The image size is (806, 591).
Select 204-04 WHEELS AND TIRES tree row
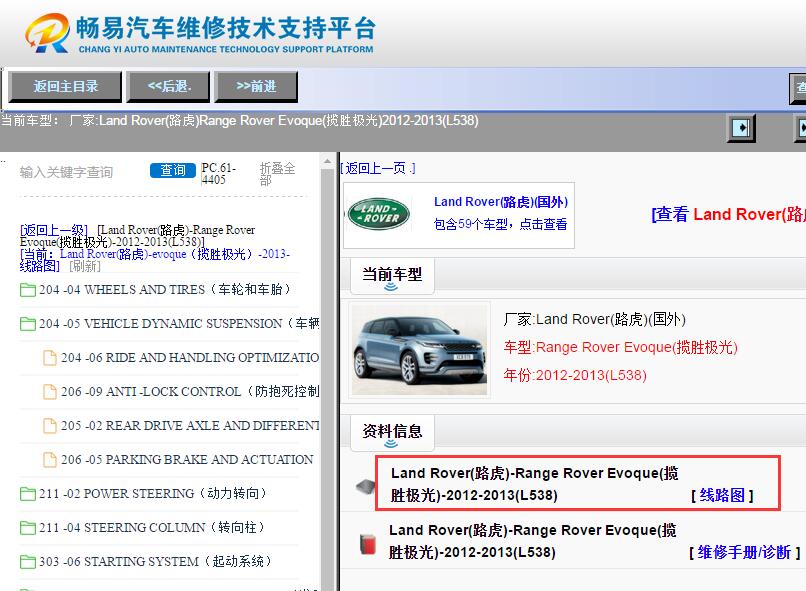[x=164, y=290]
